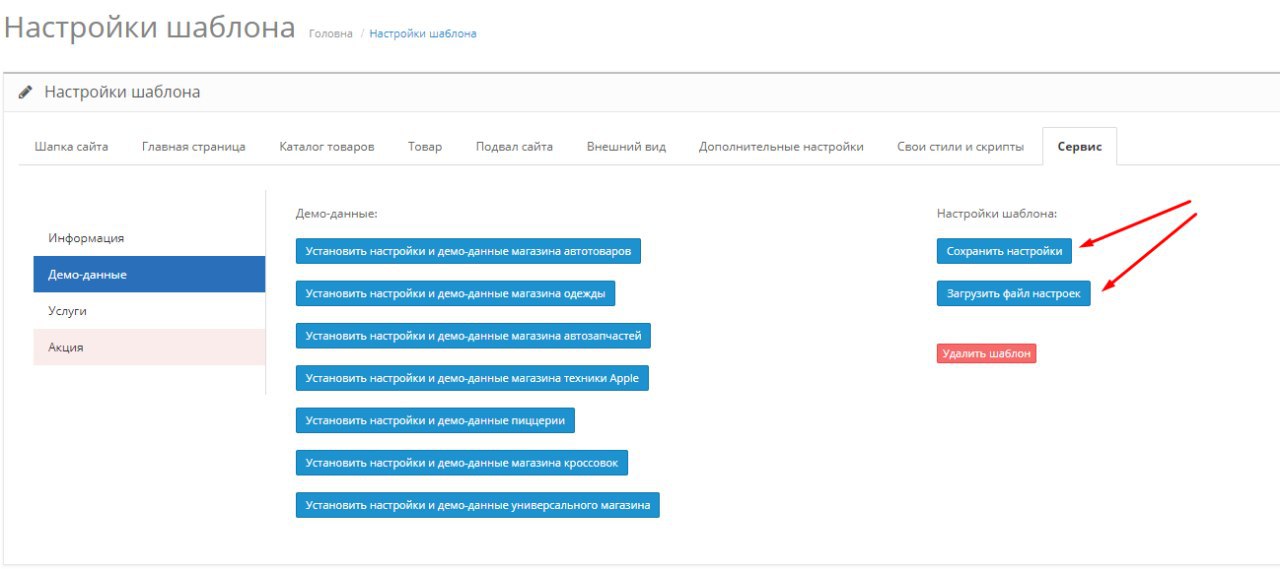Open the Внешний вид tab

point(626,146)
